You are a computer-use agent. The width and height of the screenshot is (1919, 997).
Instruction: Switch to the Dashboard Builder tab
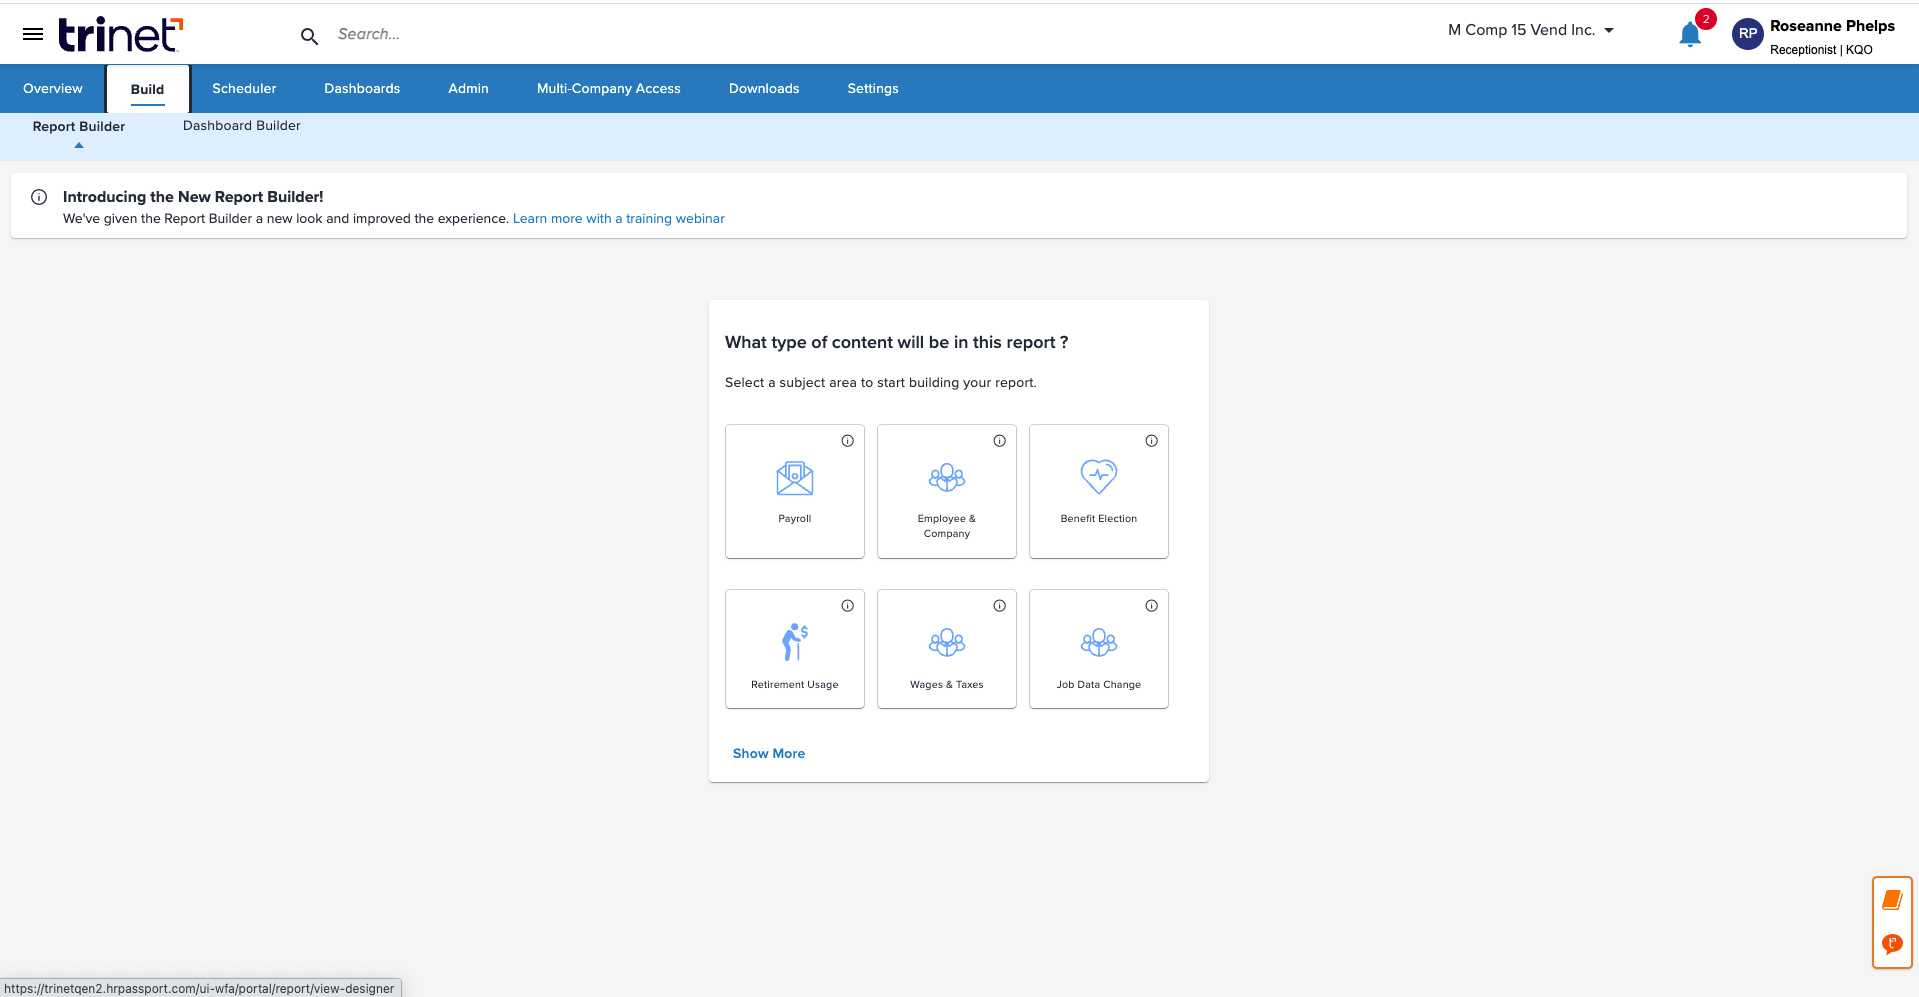[241, 125]
